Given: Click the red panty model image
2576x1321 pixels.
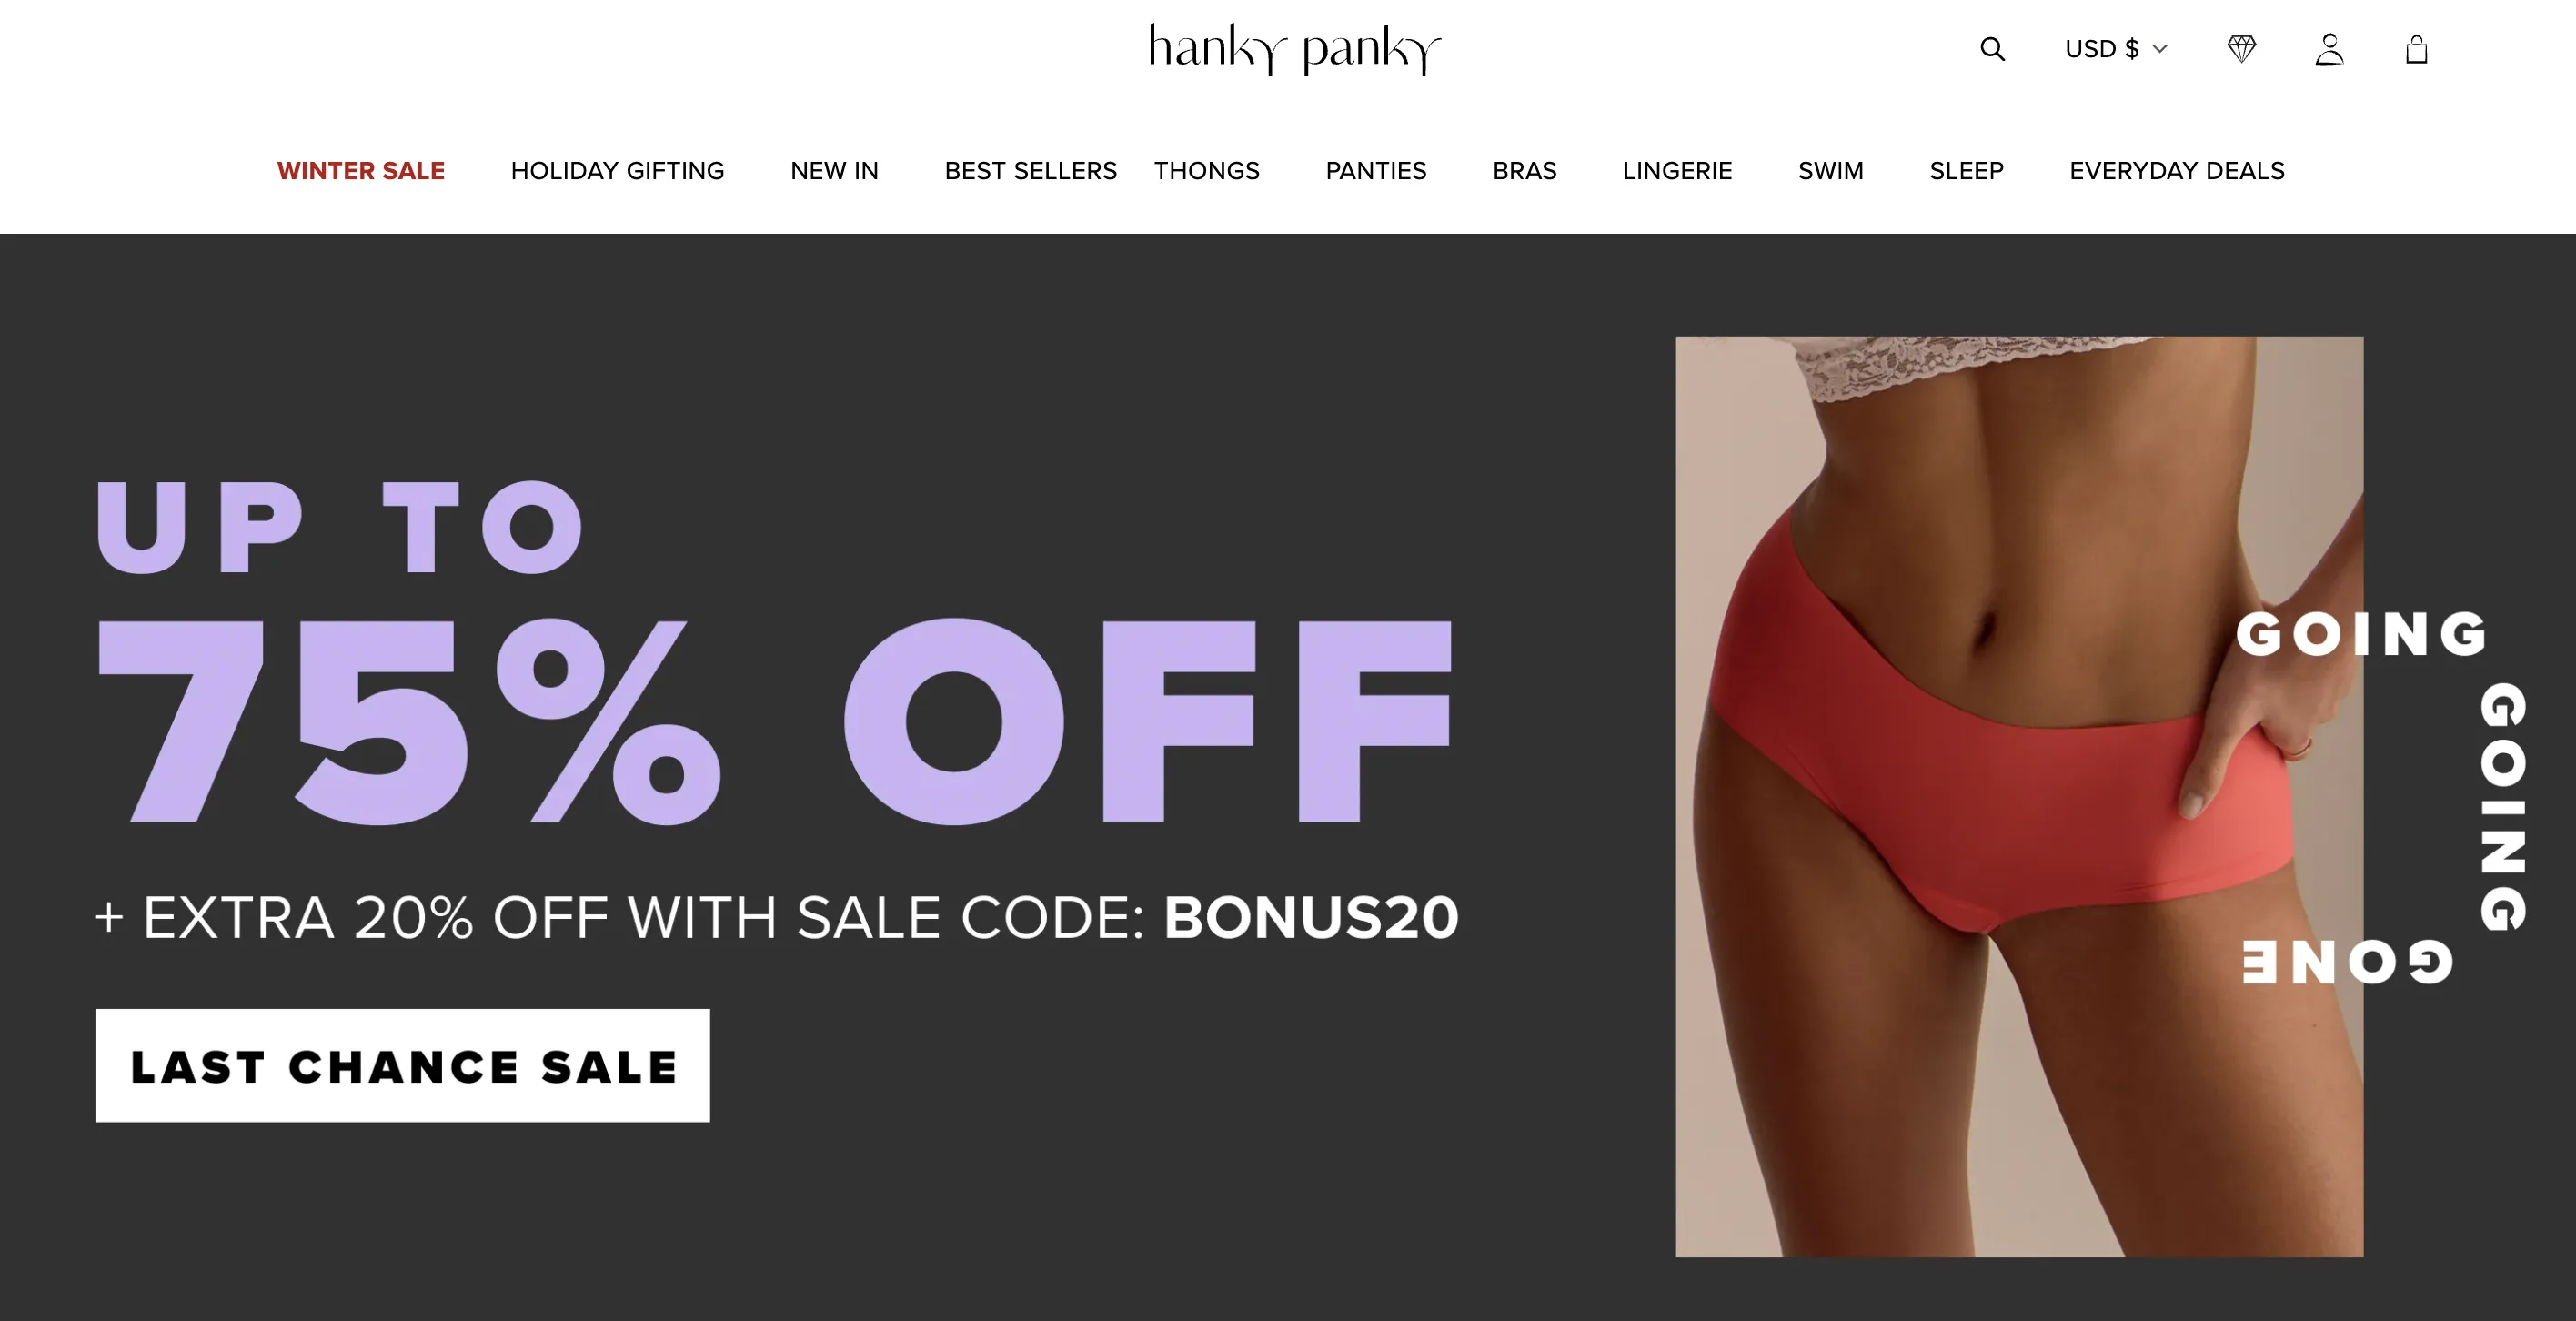Looking at the screenshot, I should coord(2019,796).
